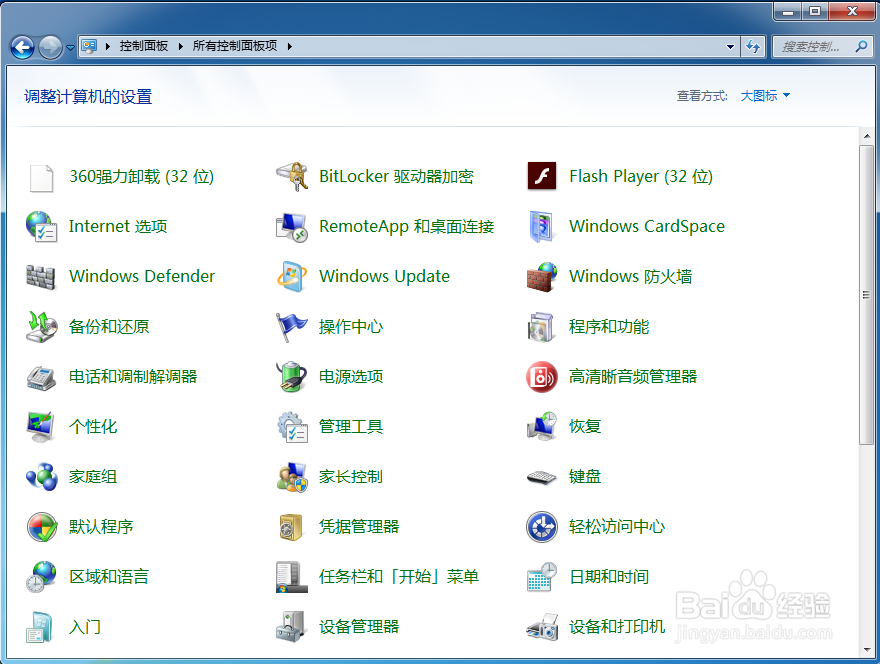Open the 区域和语言 globe icon
This screenshot has width=880, height=664.
[41, 577]
